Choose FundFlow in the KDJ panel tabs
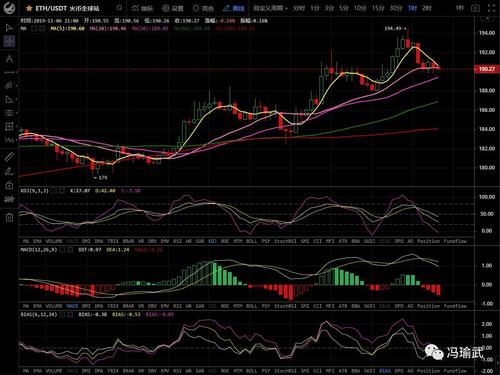Screen dimensions: 500x375 pyautogui.click(x=455, y=241)
